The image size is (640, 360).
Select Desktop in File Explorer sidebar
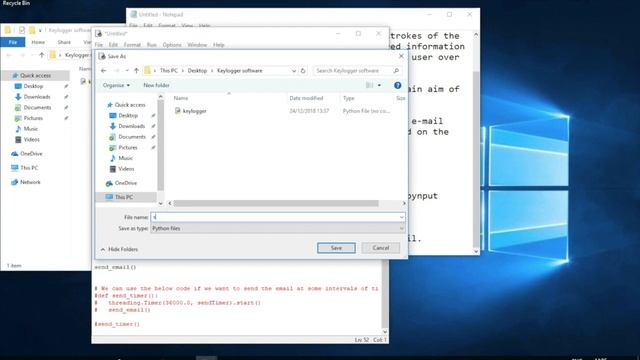[33, 86]
